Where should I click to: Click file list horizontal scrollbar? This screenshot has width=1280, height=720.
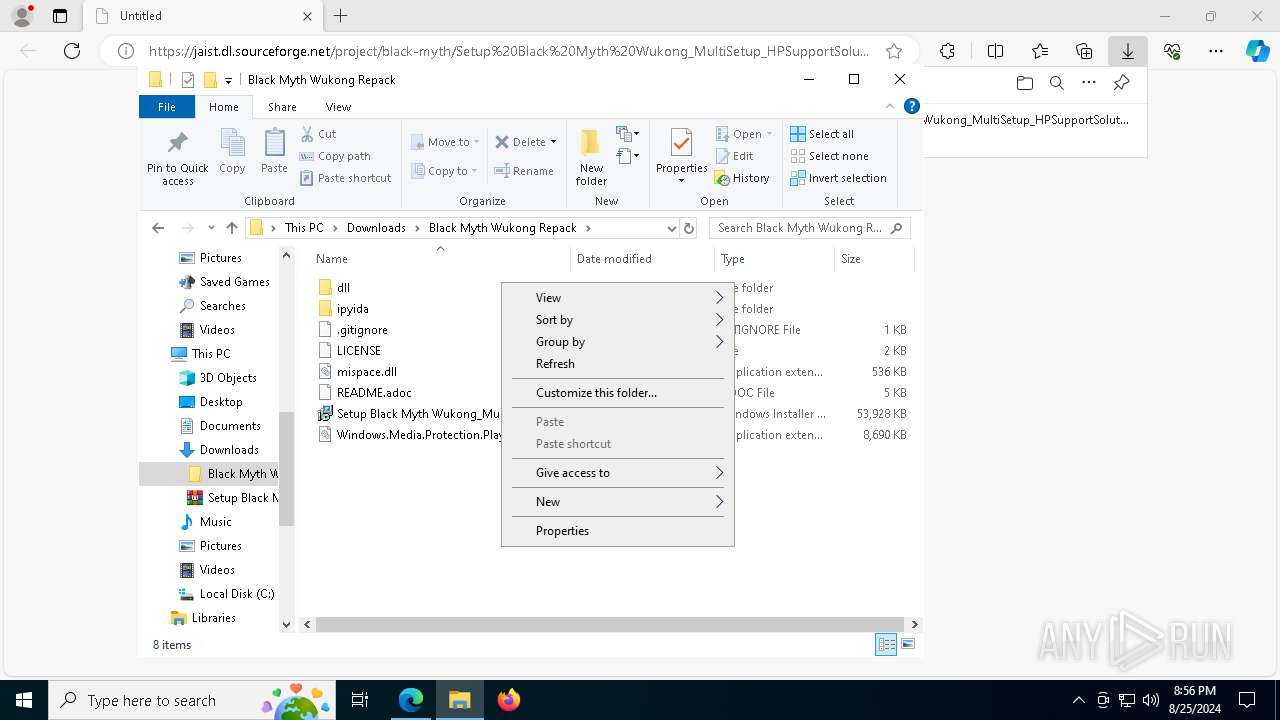(608, 625)
